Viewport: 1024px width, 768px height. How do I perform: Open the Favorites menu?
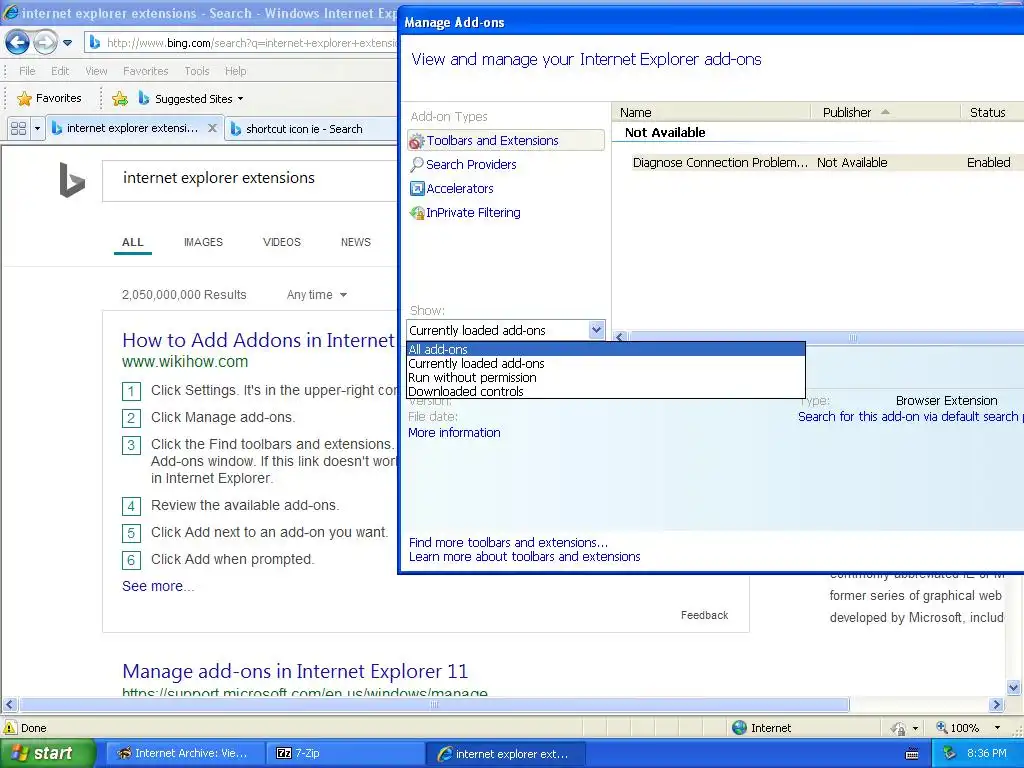(x=146, y=71)
